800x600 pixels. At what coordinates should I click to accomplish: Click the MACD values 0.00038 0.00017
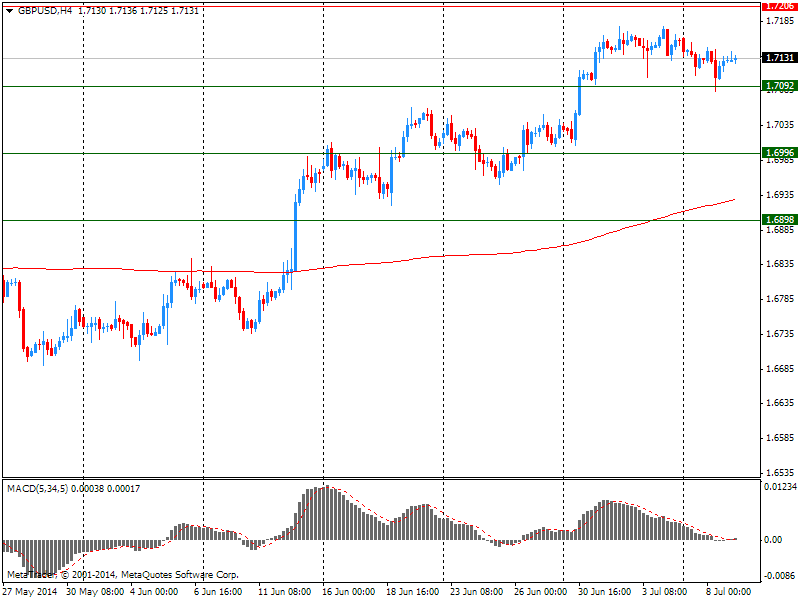coord(105,489)
